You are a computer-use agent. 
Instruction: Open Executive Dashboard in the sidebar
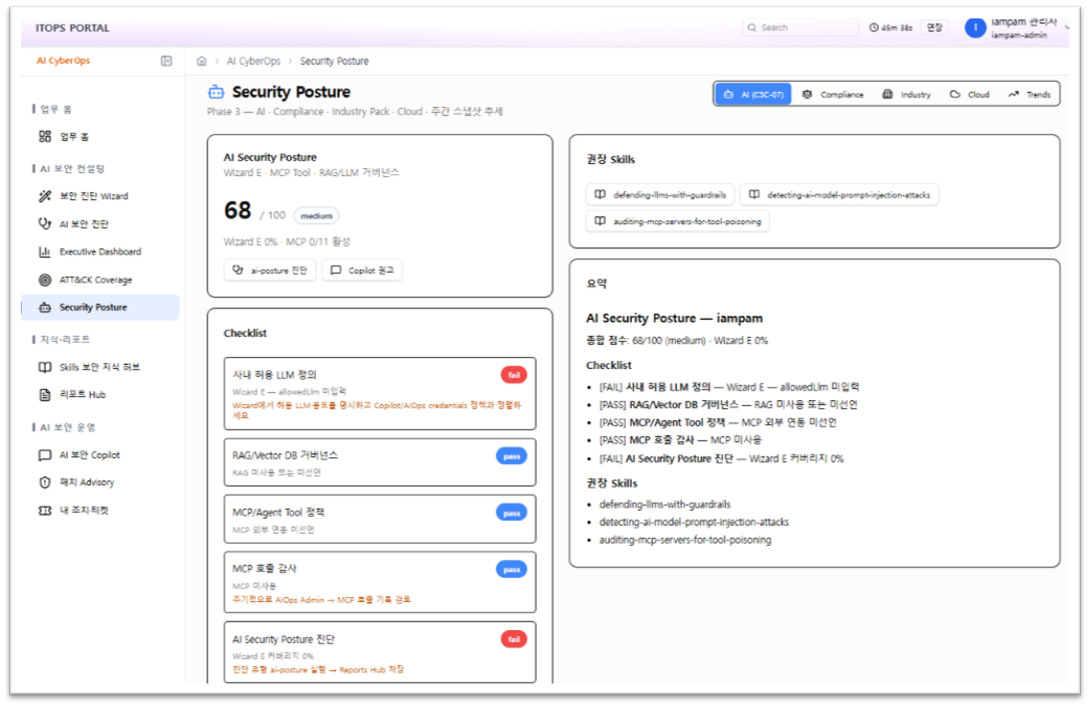point(101,252)
